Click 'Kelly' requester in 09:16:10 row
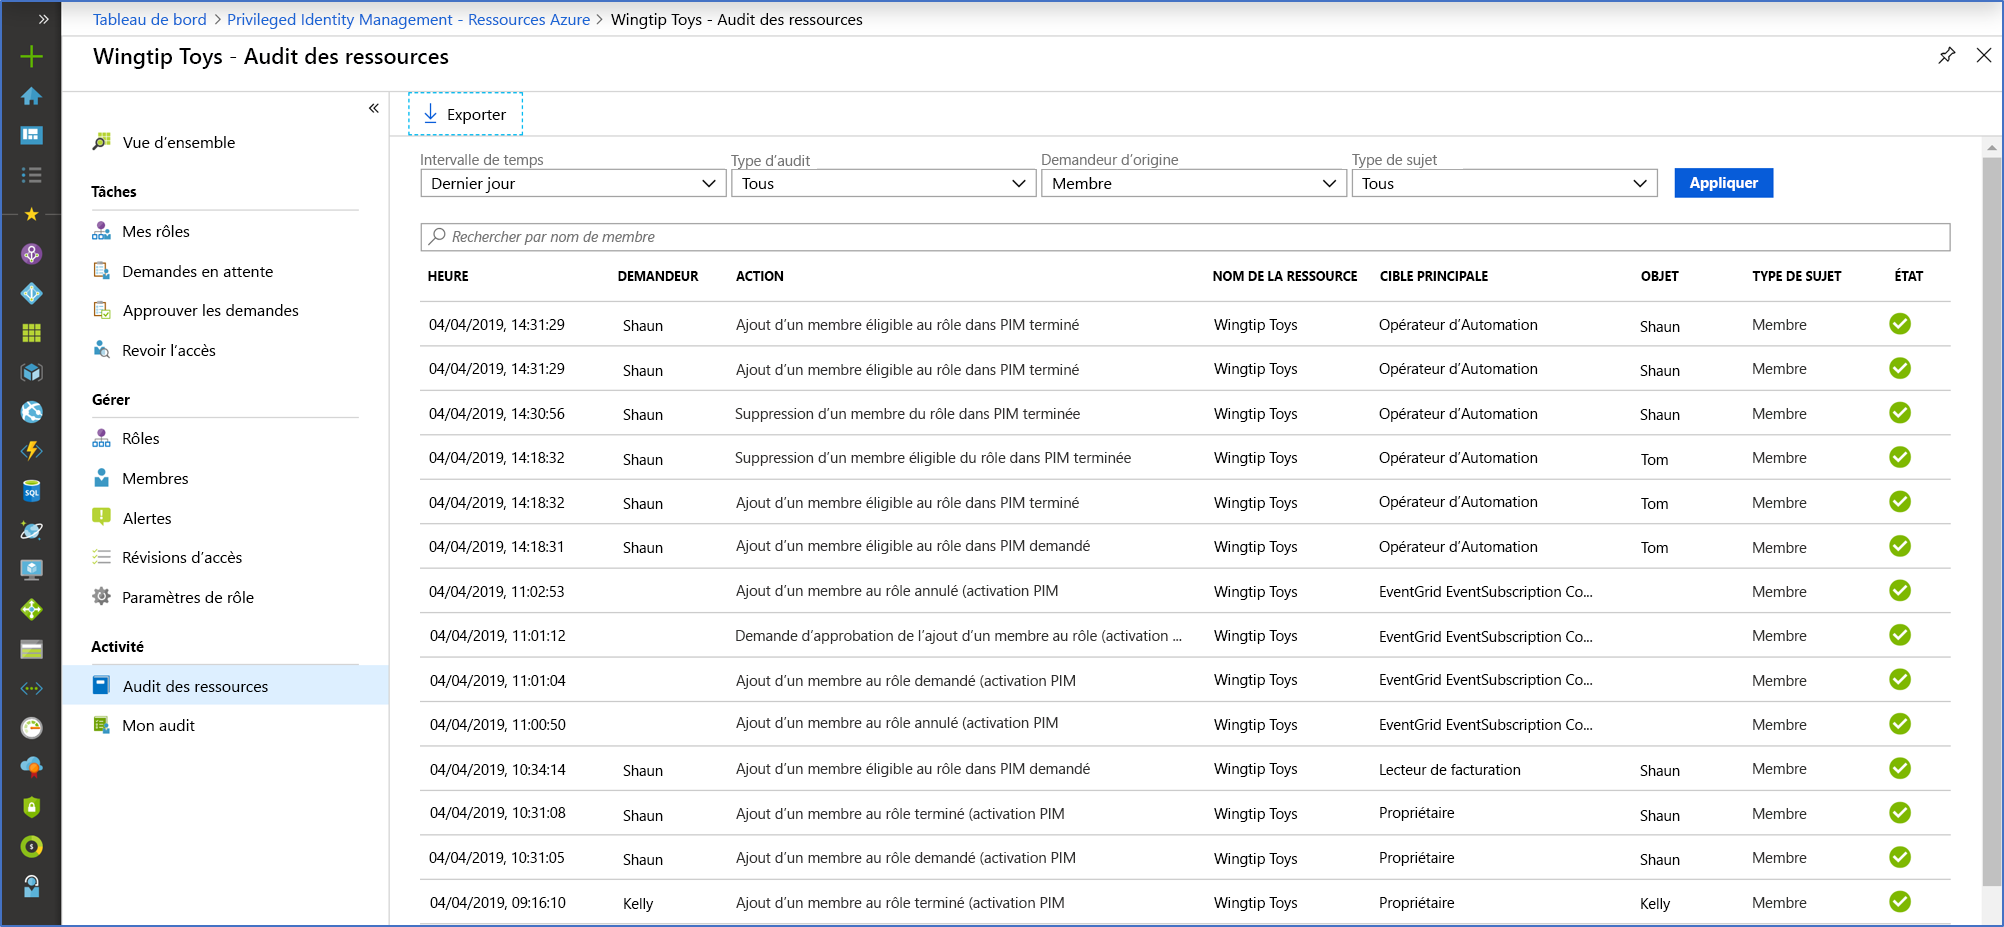The image size is (2004, 927). click(x=638, y=903)
